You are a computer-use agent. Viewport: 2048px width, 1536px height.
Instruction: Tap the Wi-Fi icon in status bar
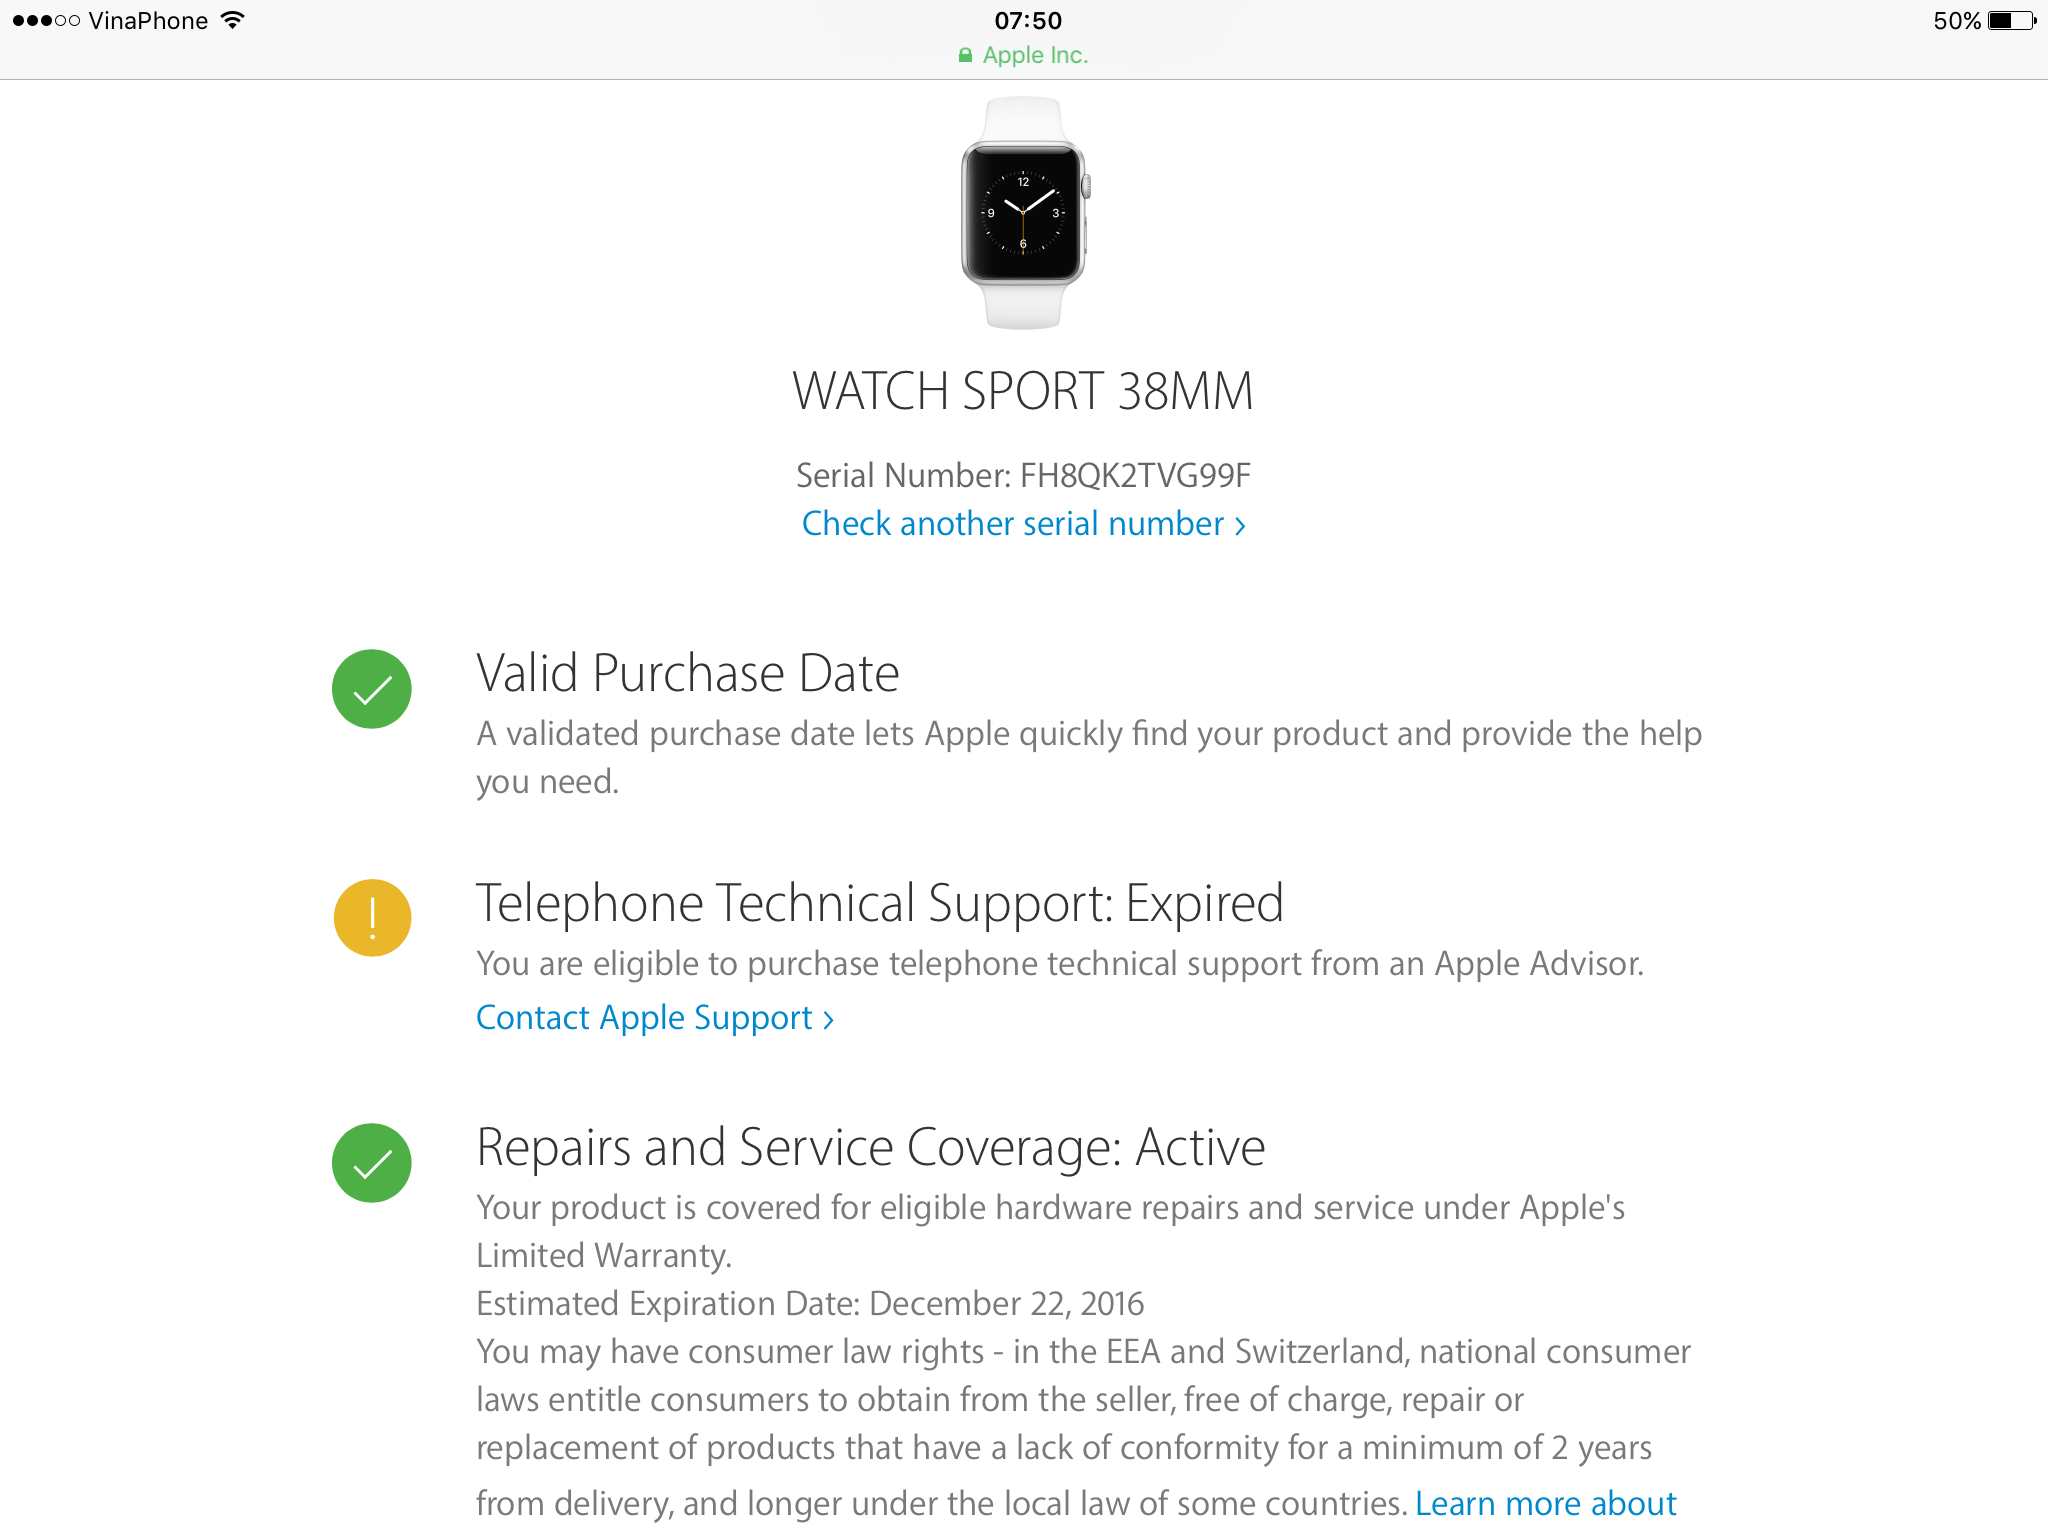pos(232,20)
